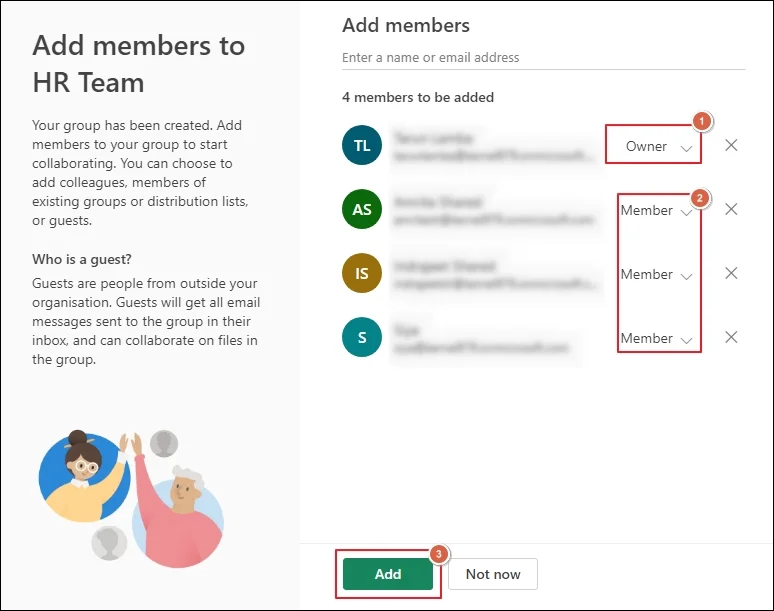Open the Owner role dropdown for TL
The image size is (774, 611).
click(x=658, y=147)
